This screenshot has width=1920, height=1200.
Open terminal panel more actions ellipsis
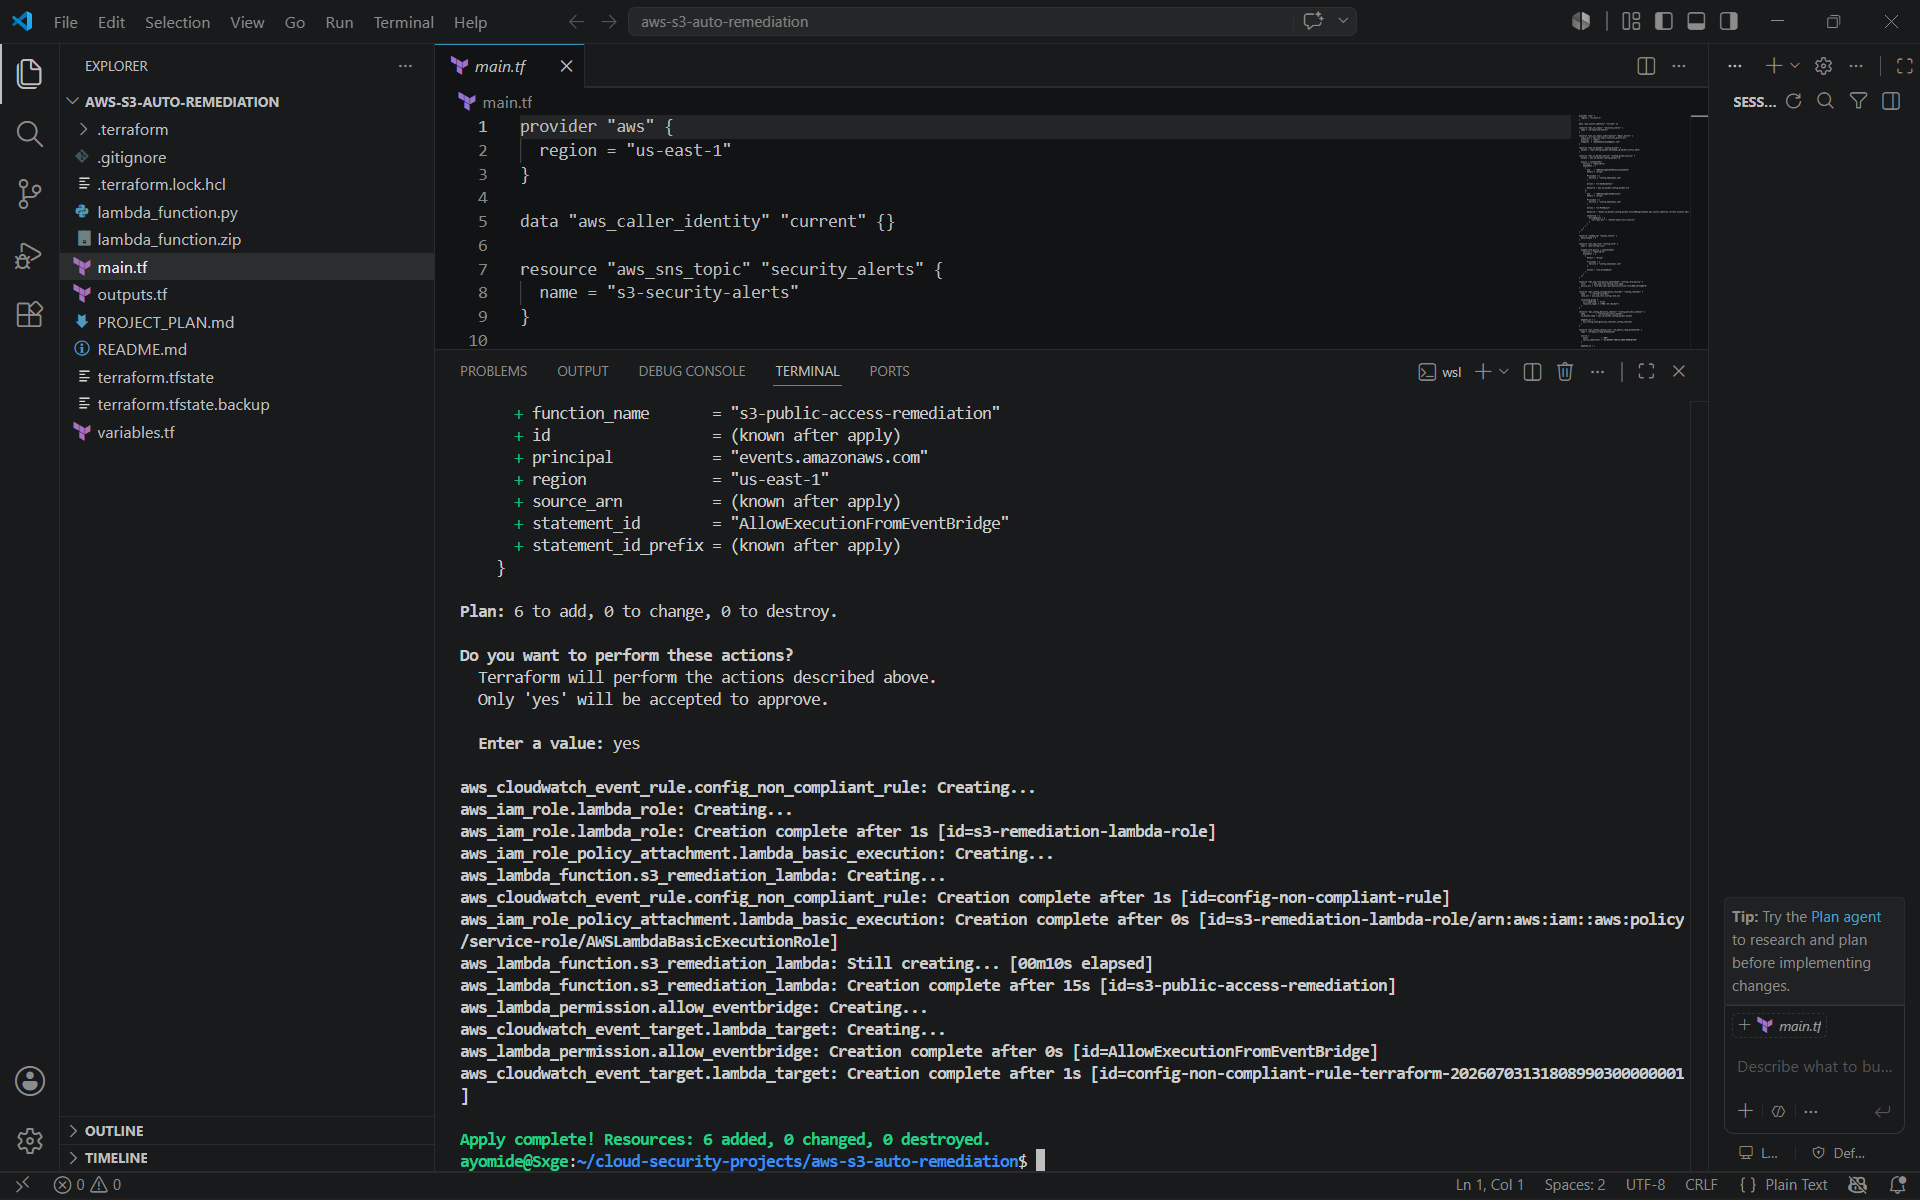click(x=1598, y=372)
